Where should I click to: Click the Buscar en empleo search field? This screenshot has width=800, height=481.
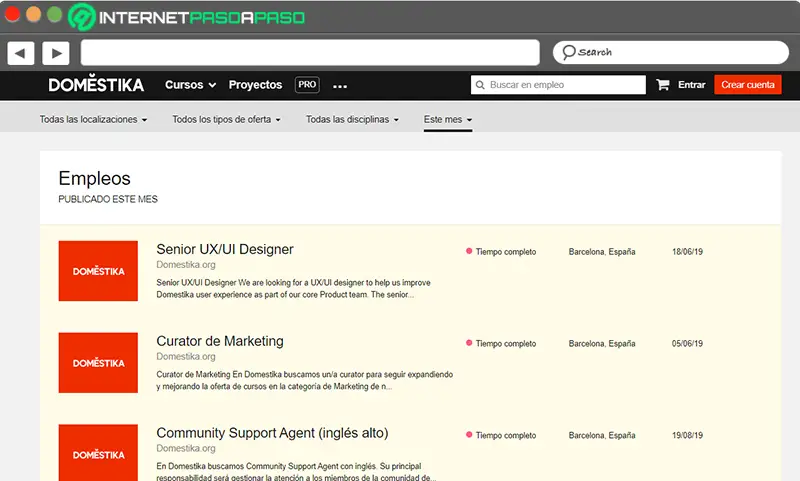(565, 85)
